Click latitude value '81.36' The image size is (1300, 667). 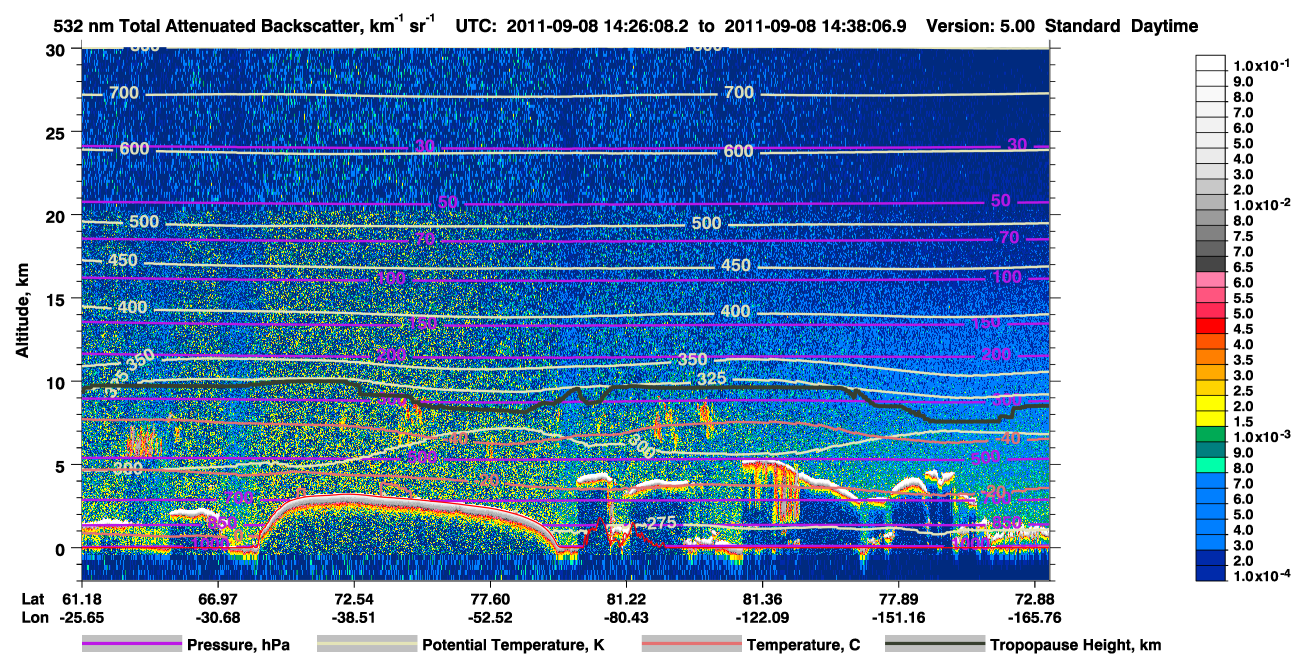click(x=762, y=599)
